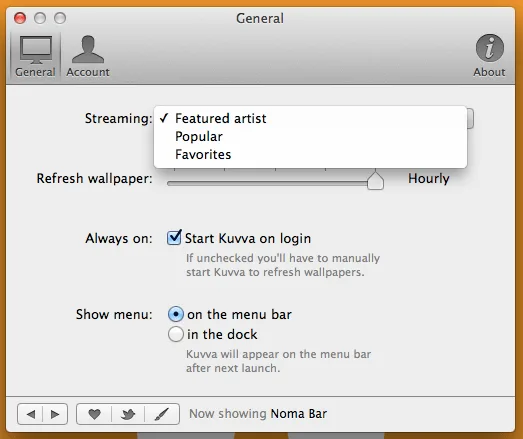Share wallpaper via Twitter bird icon
The height and width of the screenshot is (439, 523).
128,414
